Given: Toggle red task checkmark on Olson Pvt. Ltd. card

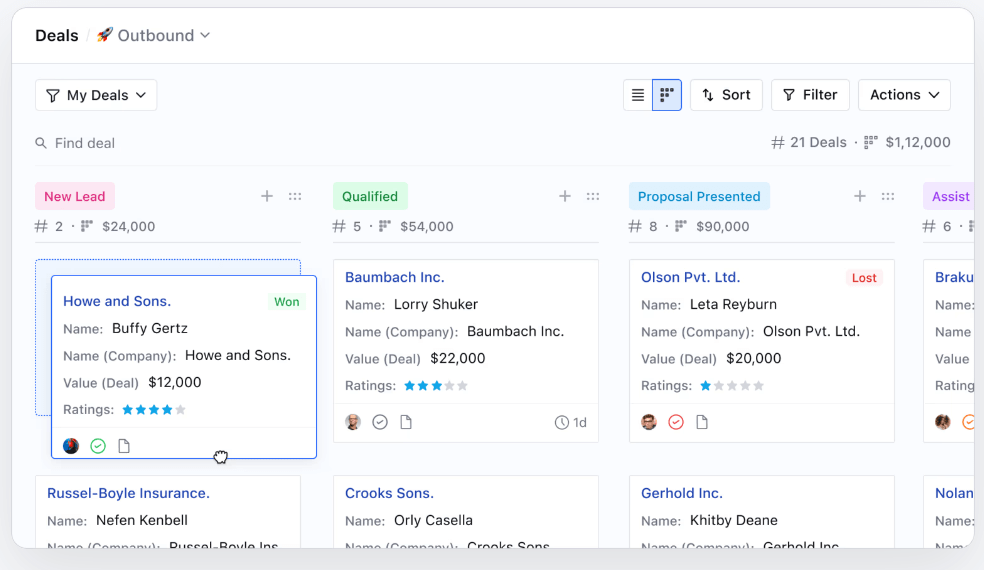Looking at the screenshot, I should (676, 422).
